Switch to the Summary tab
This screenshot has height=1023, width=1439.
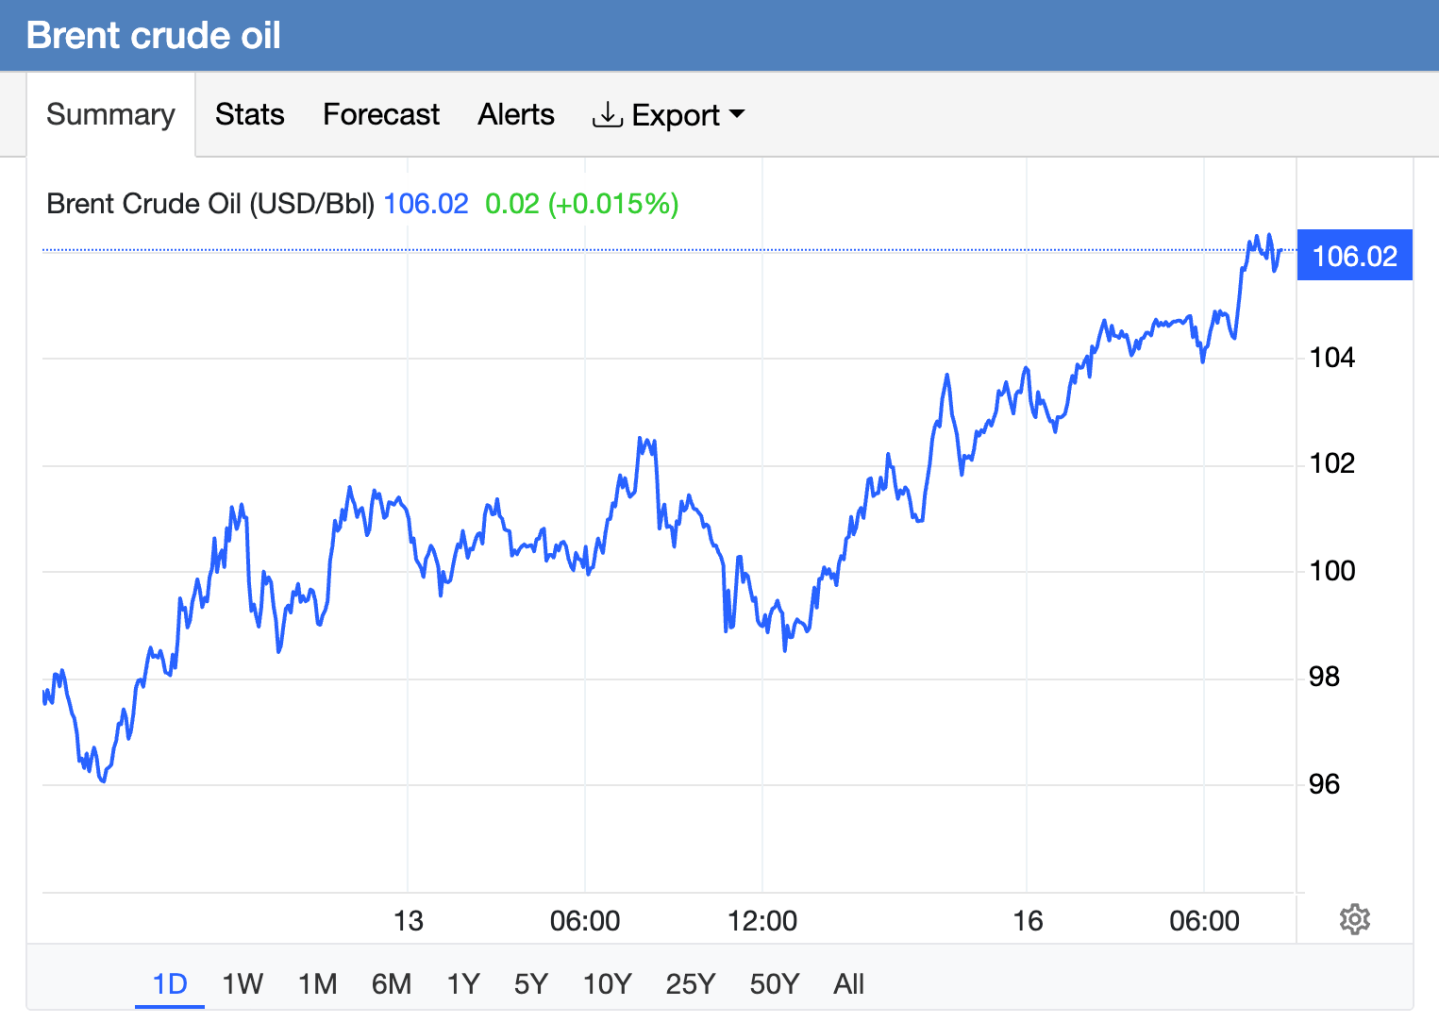click(110, 115)
